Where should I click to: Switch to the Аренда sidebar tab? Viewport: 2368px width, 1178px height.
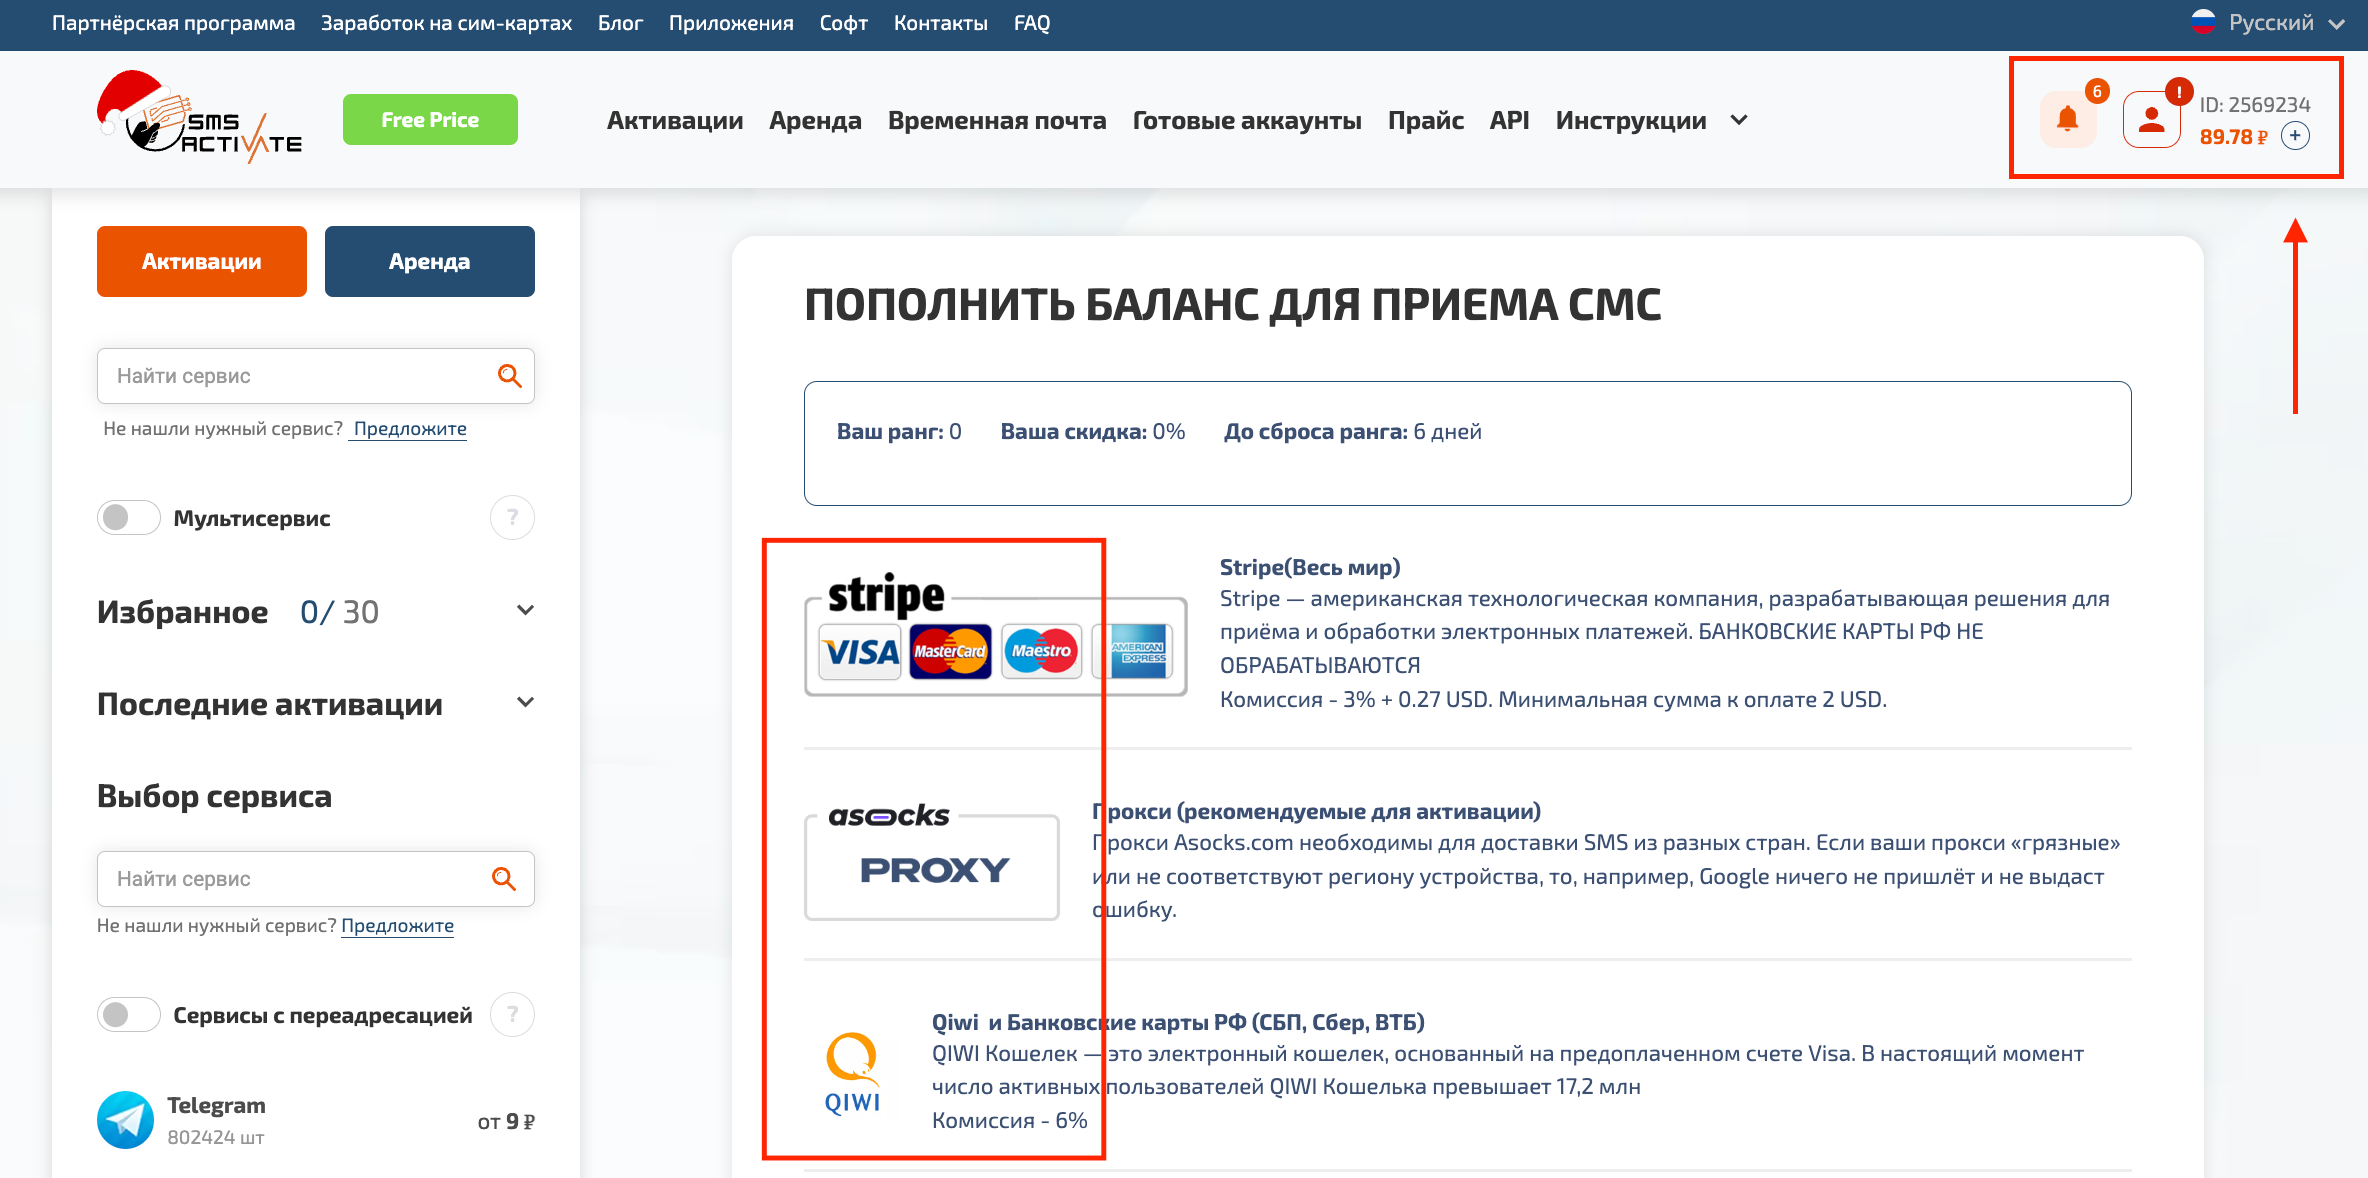point(429,261)
